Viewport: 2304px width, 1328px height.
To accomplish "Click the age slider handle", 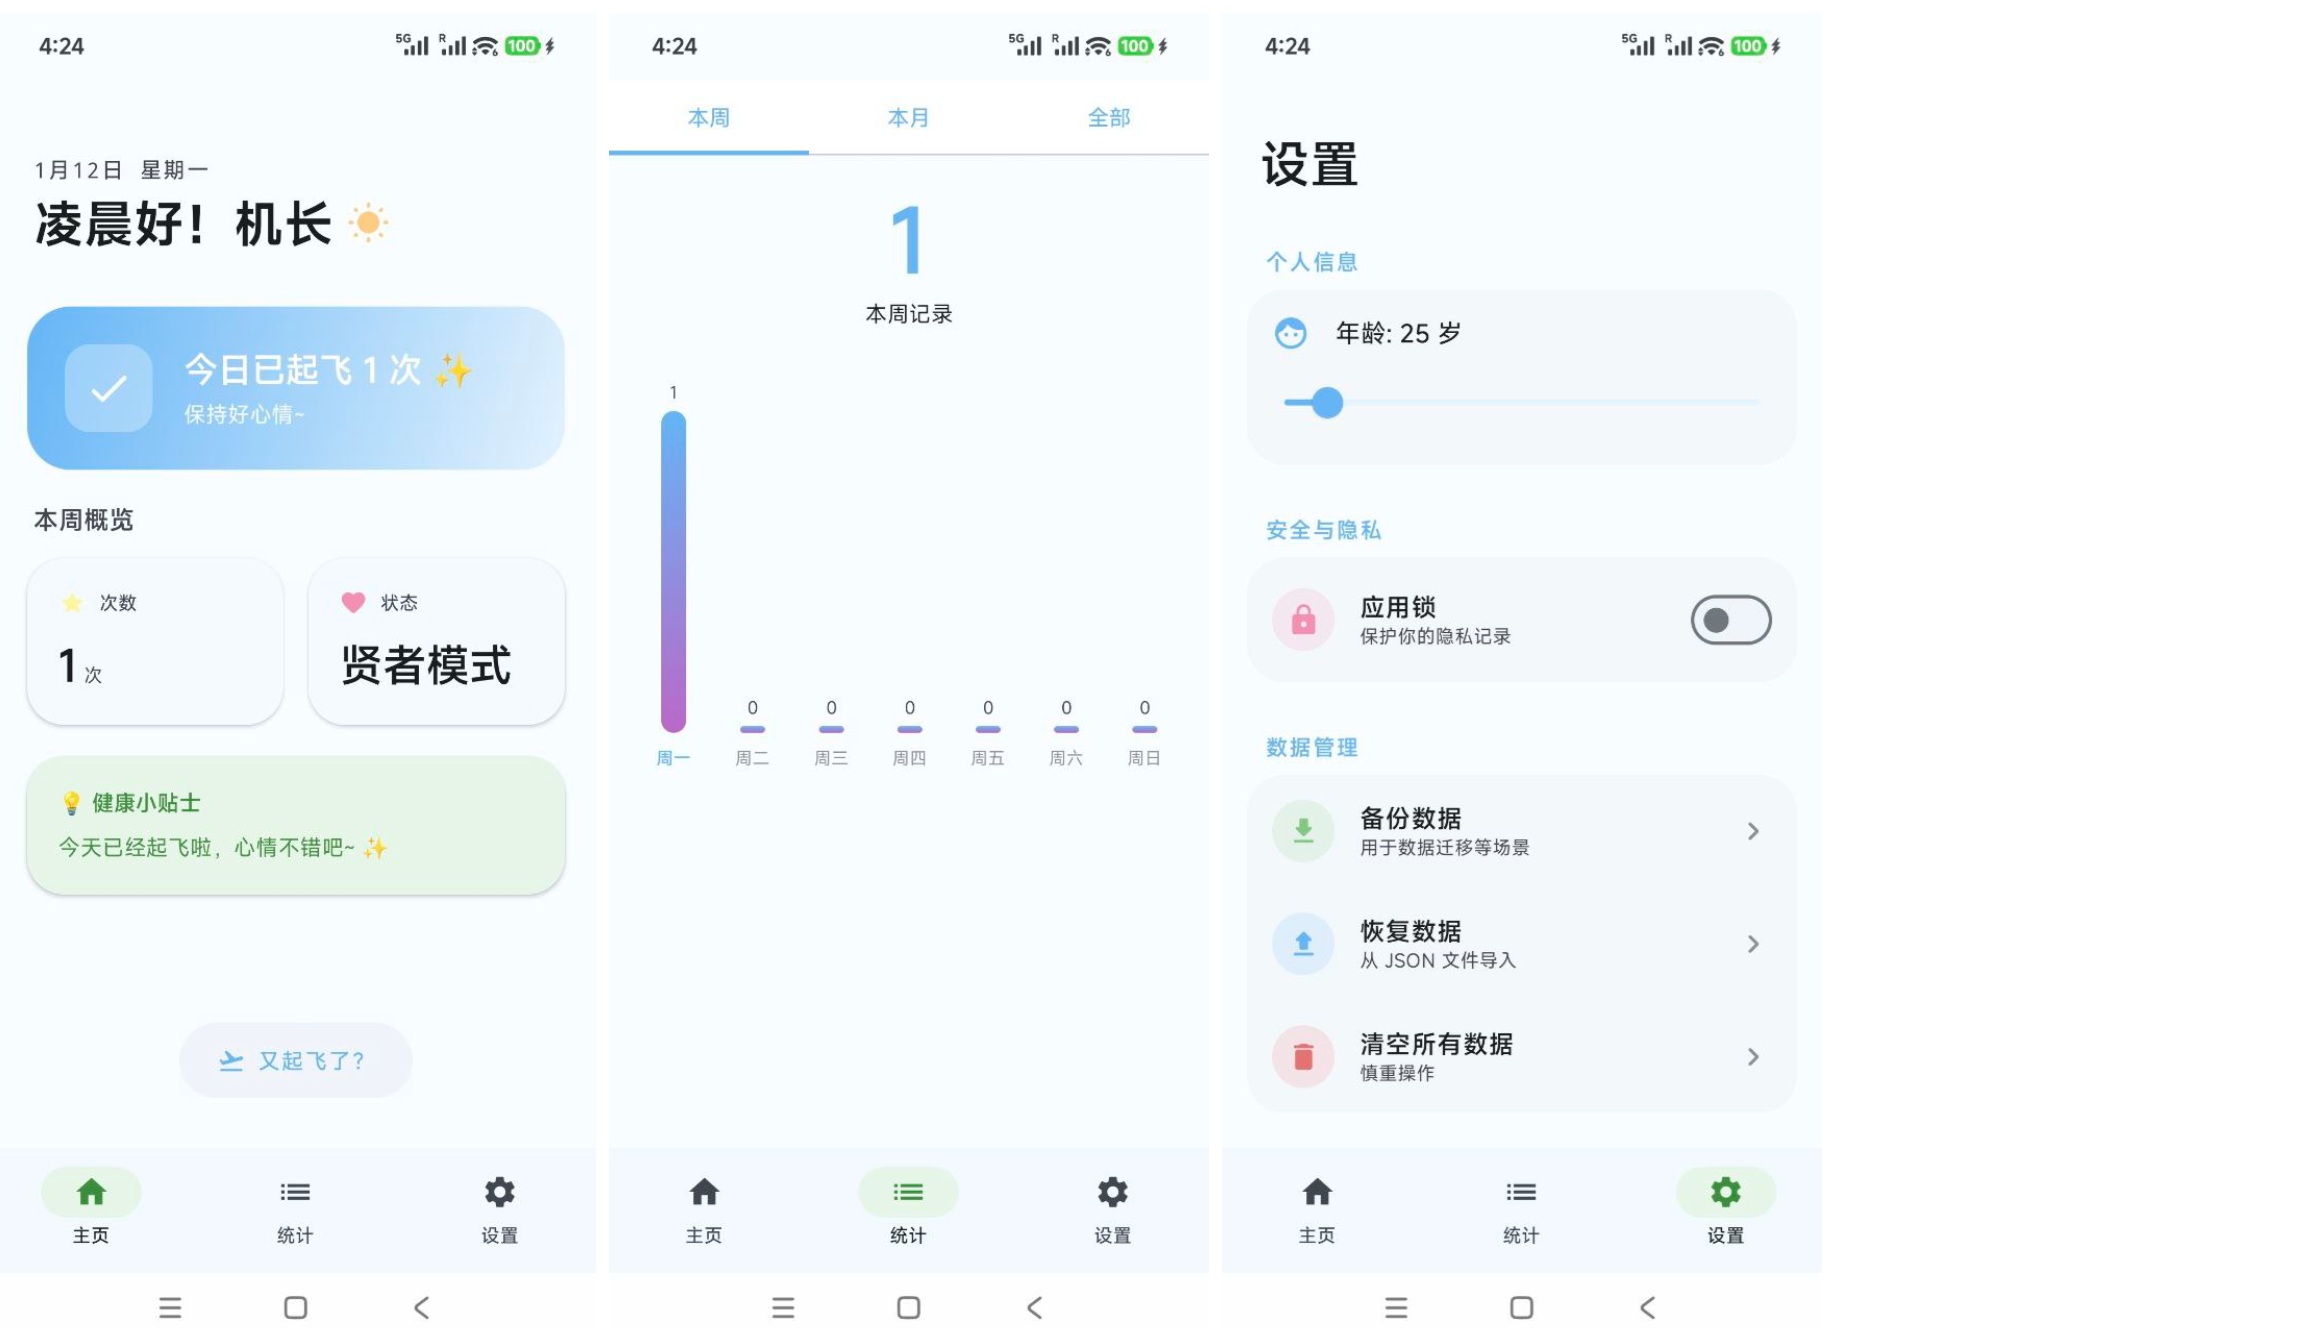I will [x=1327, y=403].
